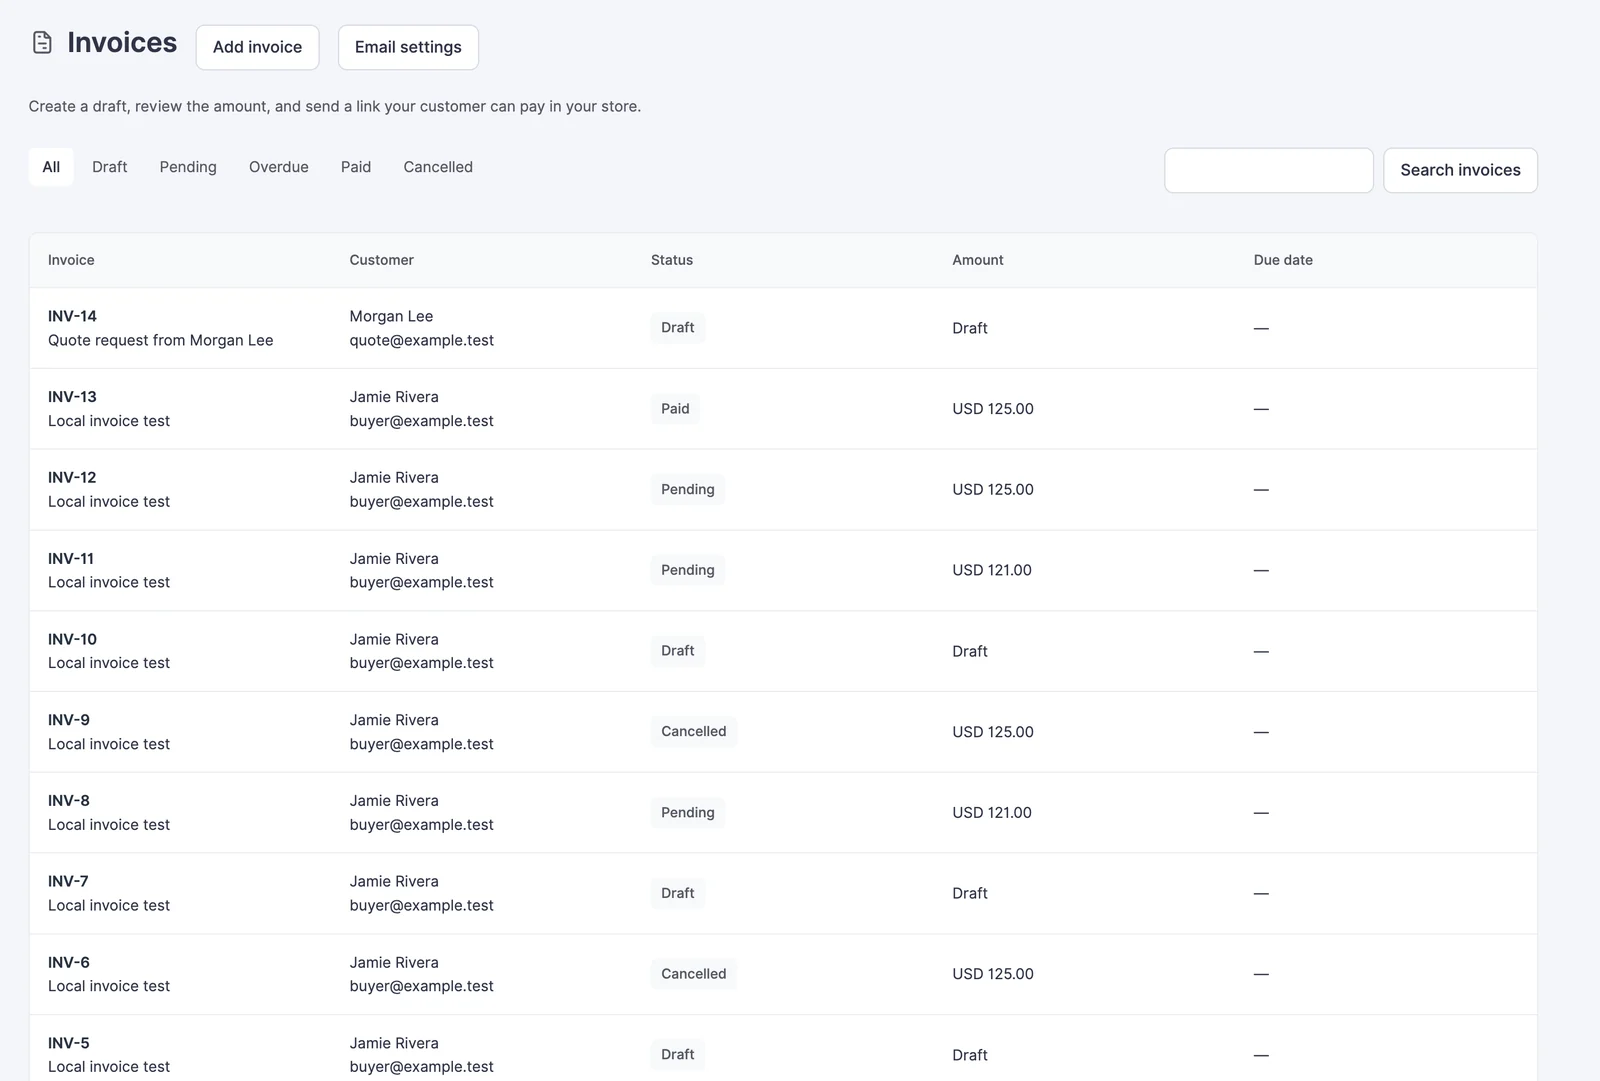
Task: Show the Overdue tab
Action: click(x=279, y=167)
